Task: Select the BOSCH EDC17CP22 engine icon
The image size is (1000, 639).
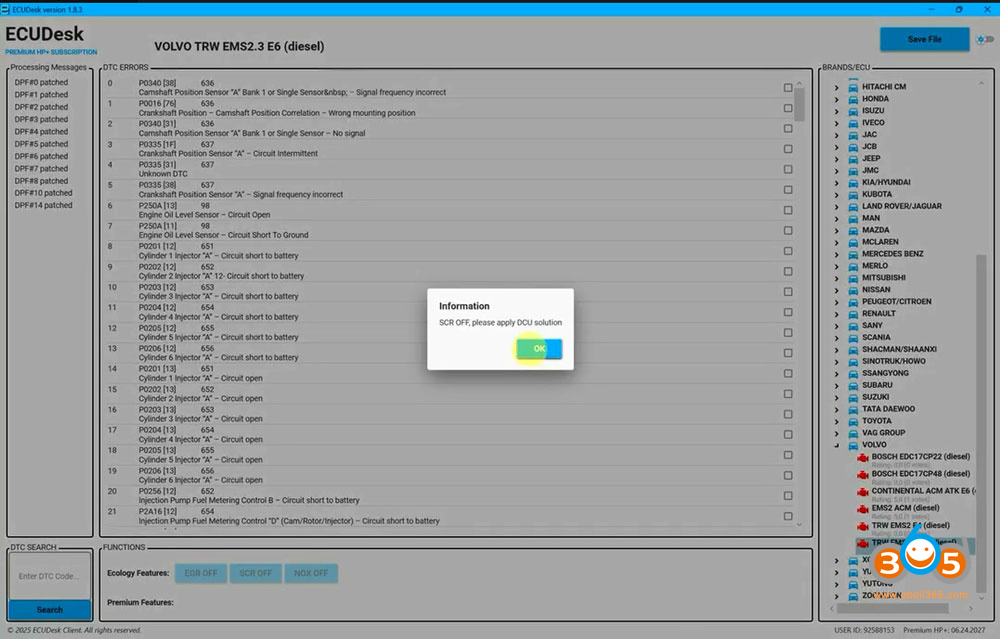Action: coord(862,457)
